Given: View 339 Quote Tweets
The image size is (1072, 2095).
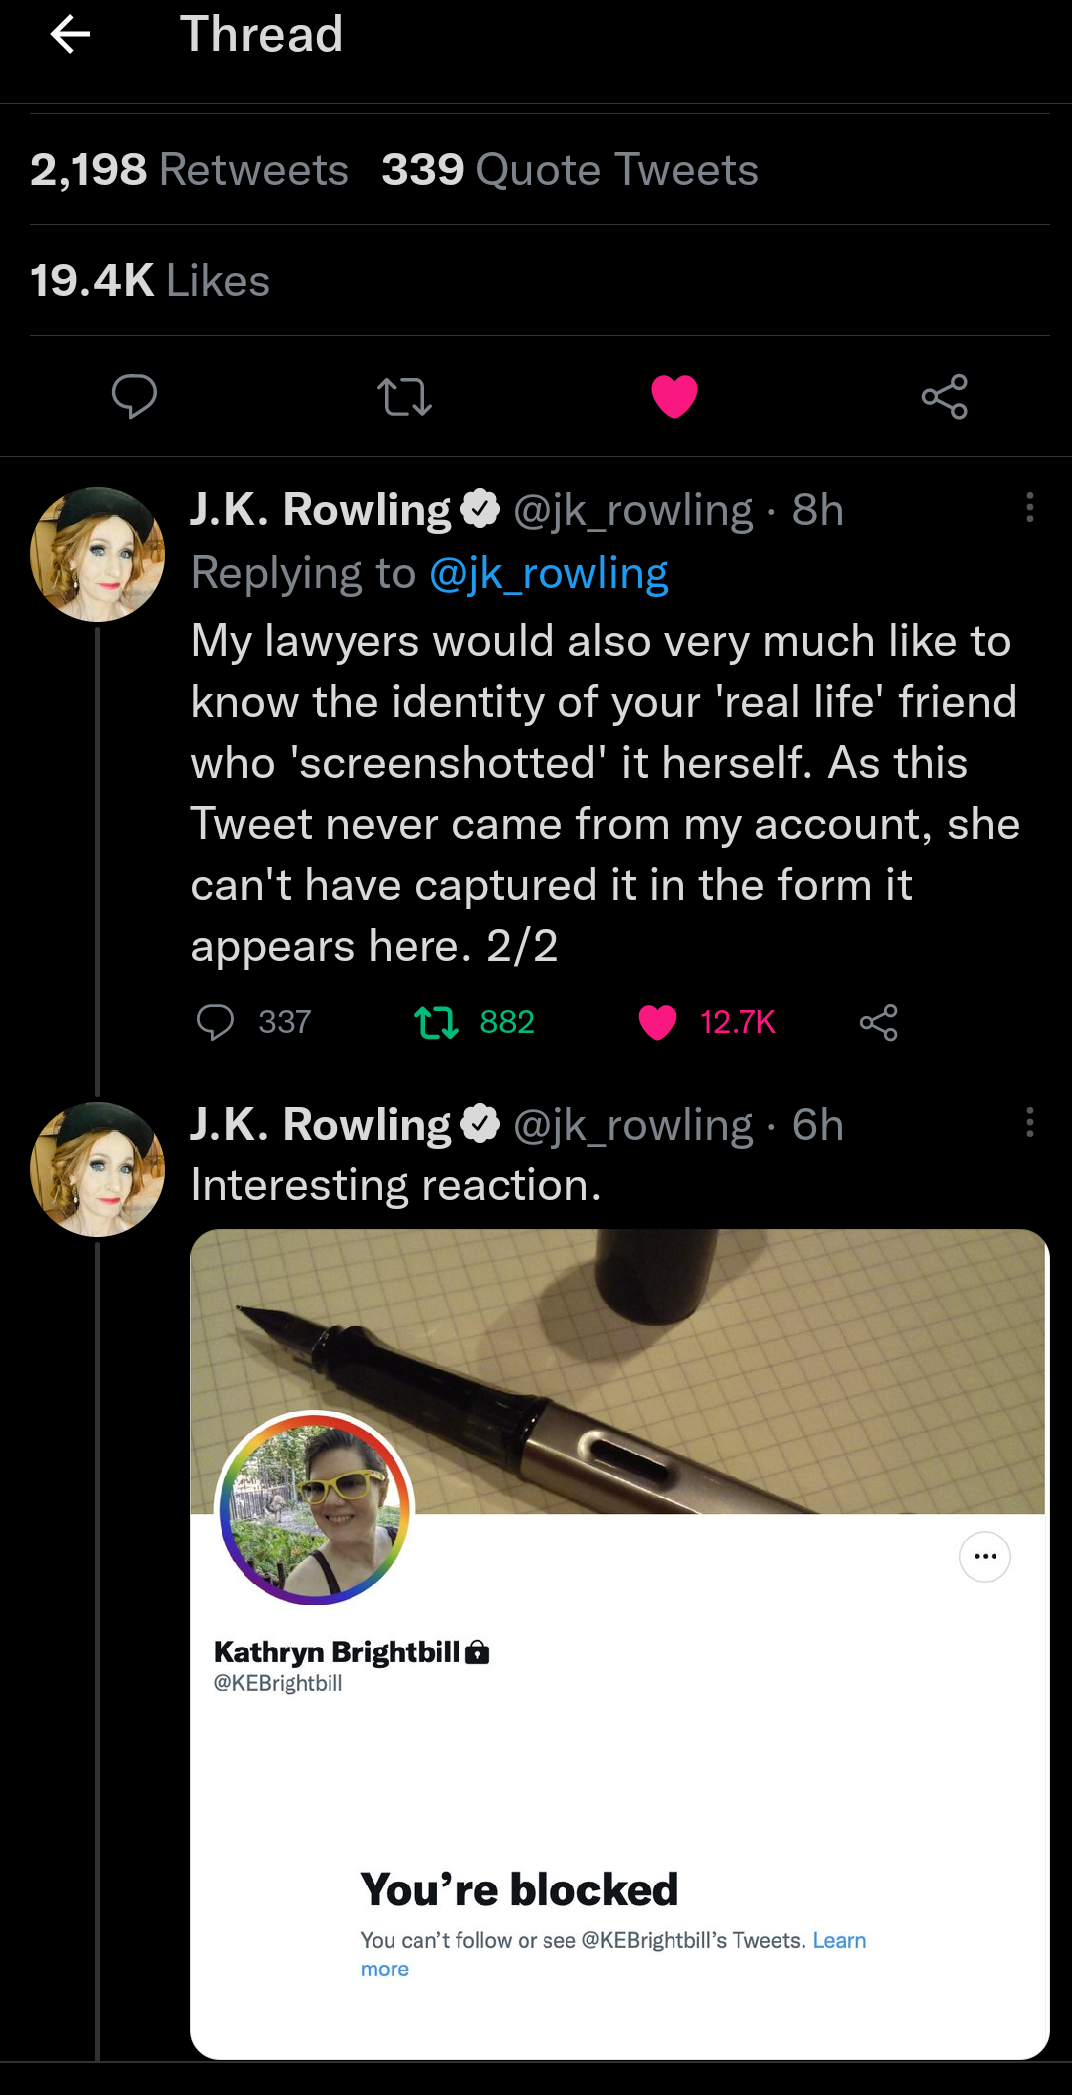Looking at the screenshot, I should [x=570, y=169].
